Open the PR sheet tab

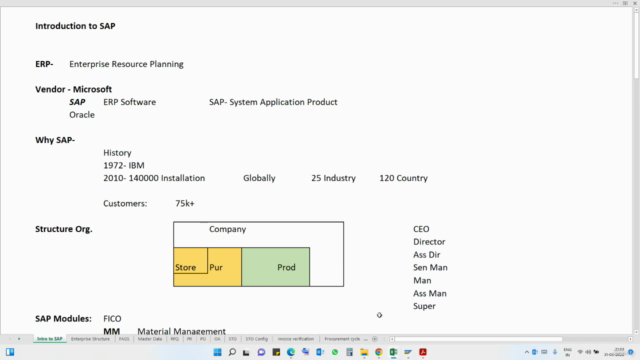189,339
